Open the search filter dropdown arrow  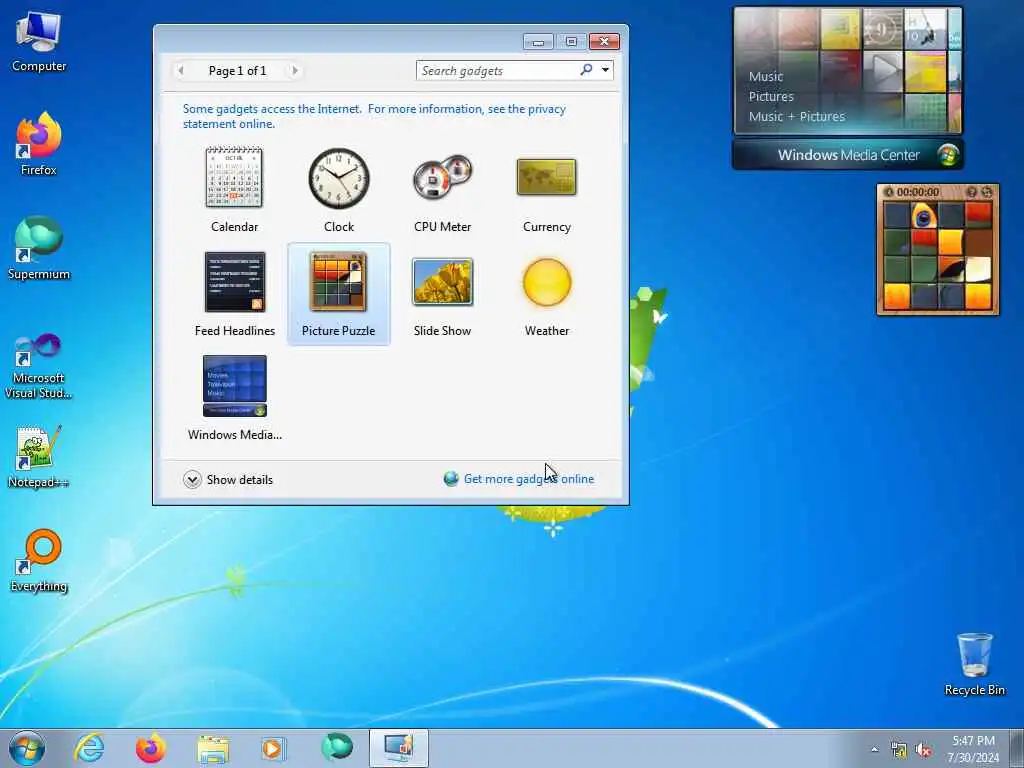pyautogui.click(x=605, y=70)
